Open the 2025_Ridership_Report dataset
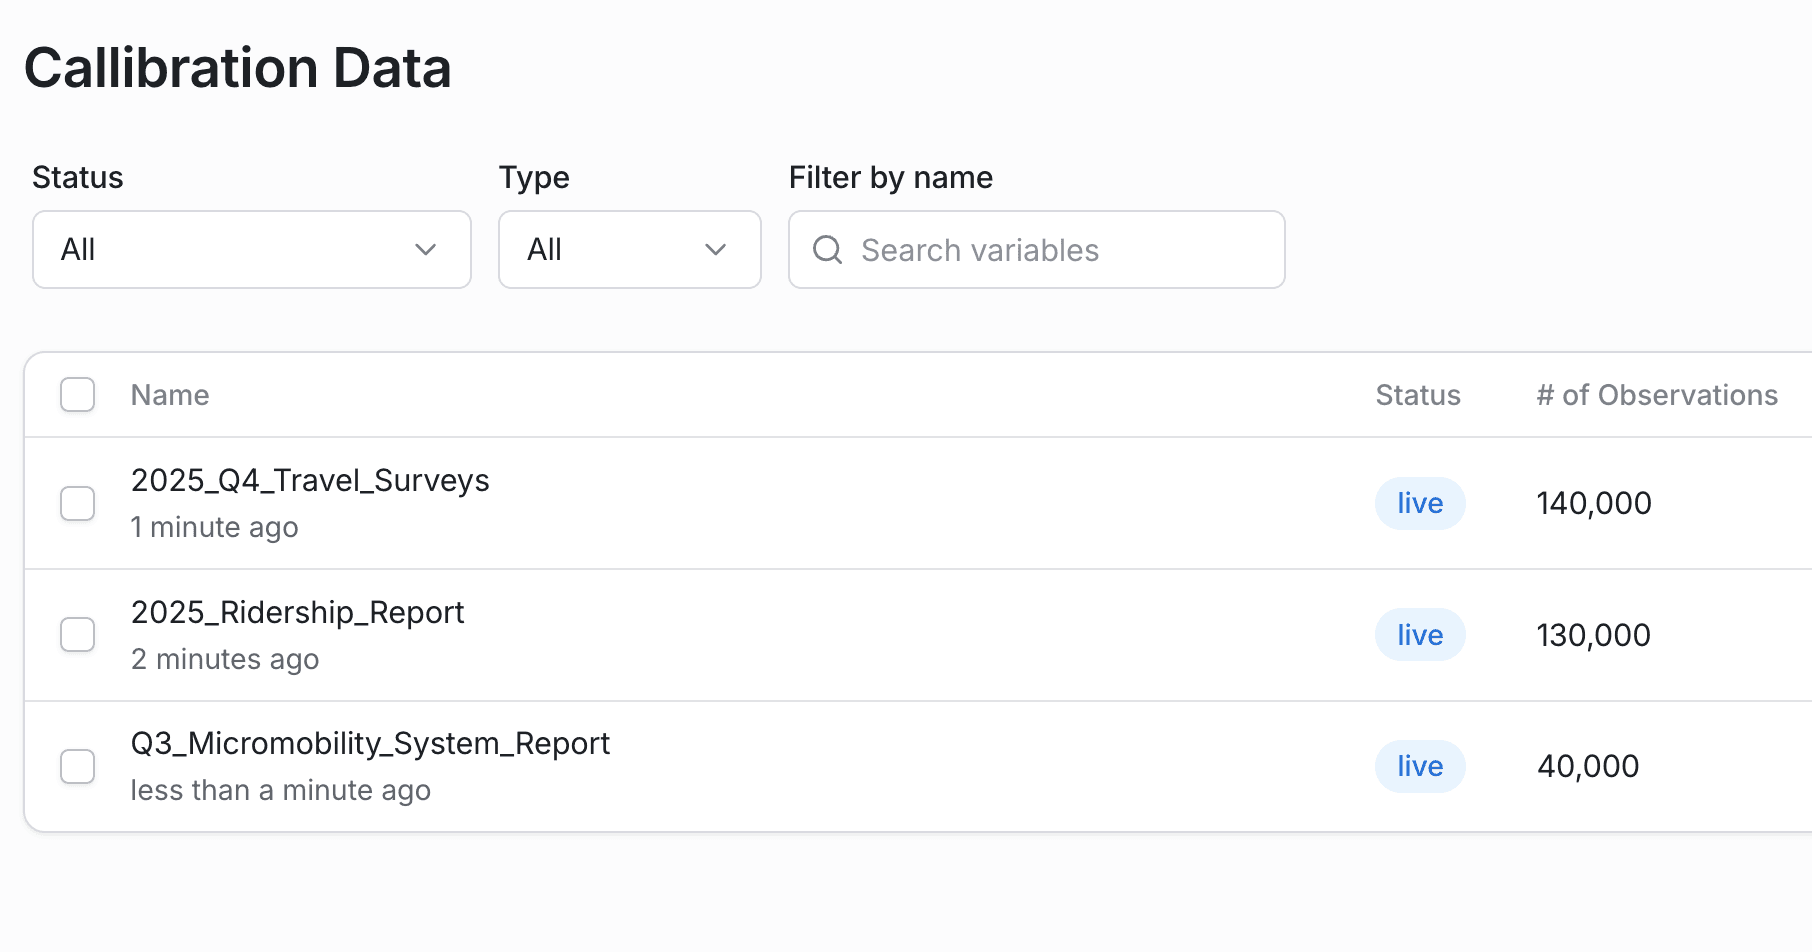The width and height of the screenshot is (1812, 952). click(297, 613)
